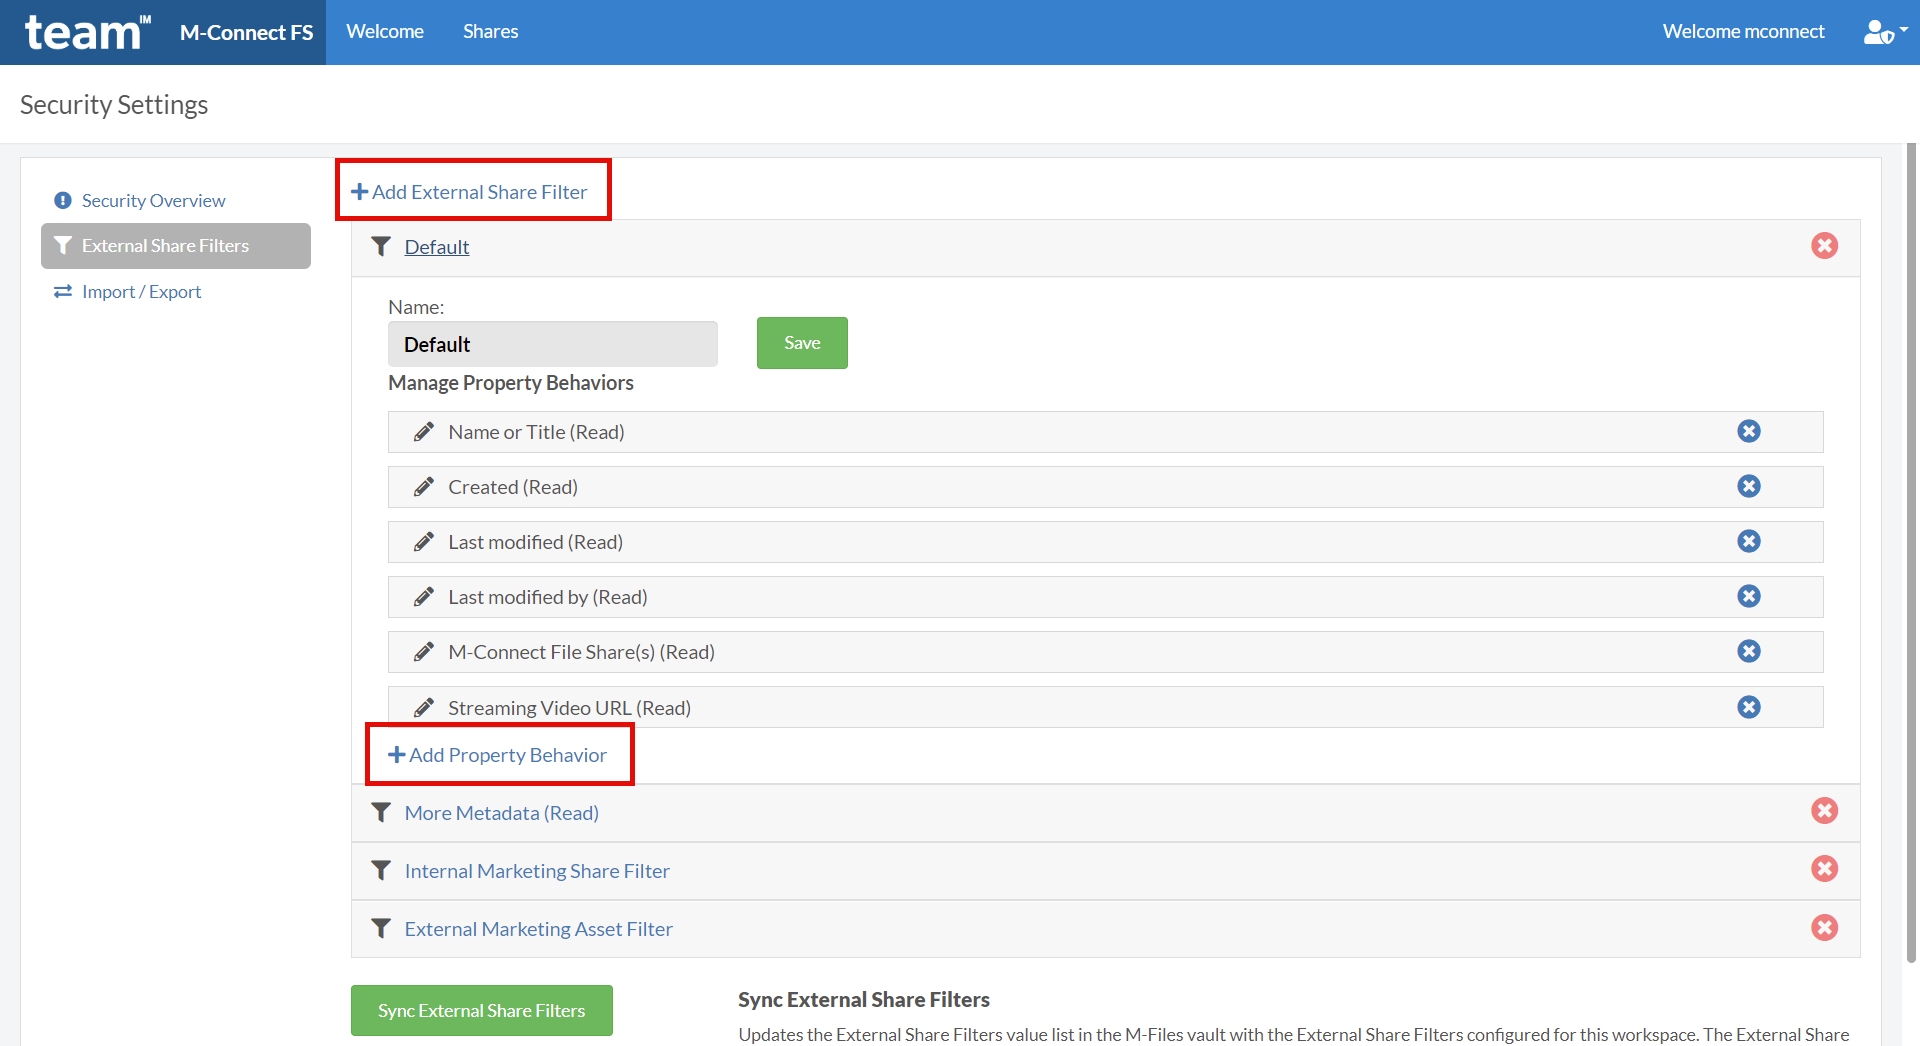Open the Shares navigation item
Image resolution: width=1920 pixels, height=1046 pixels.
pos(490,31)
